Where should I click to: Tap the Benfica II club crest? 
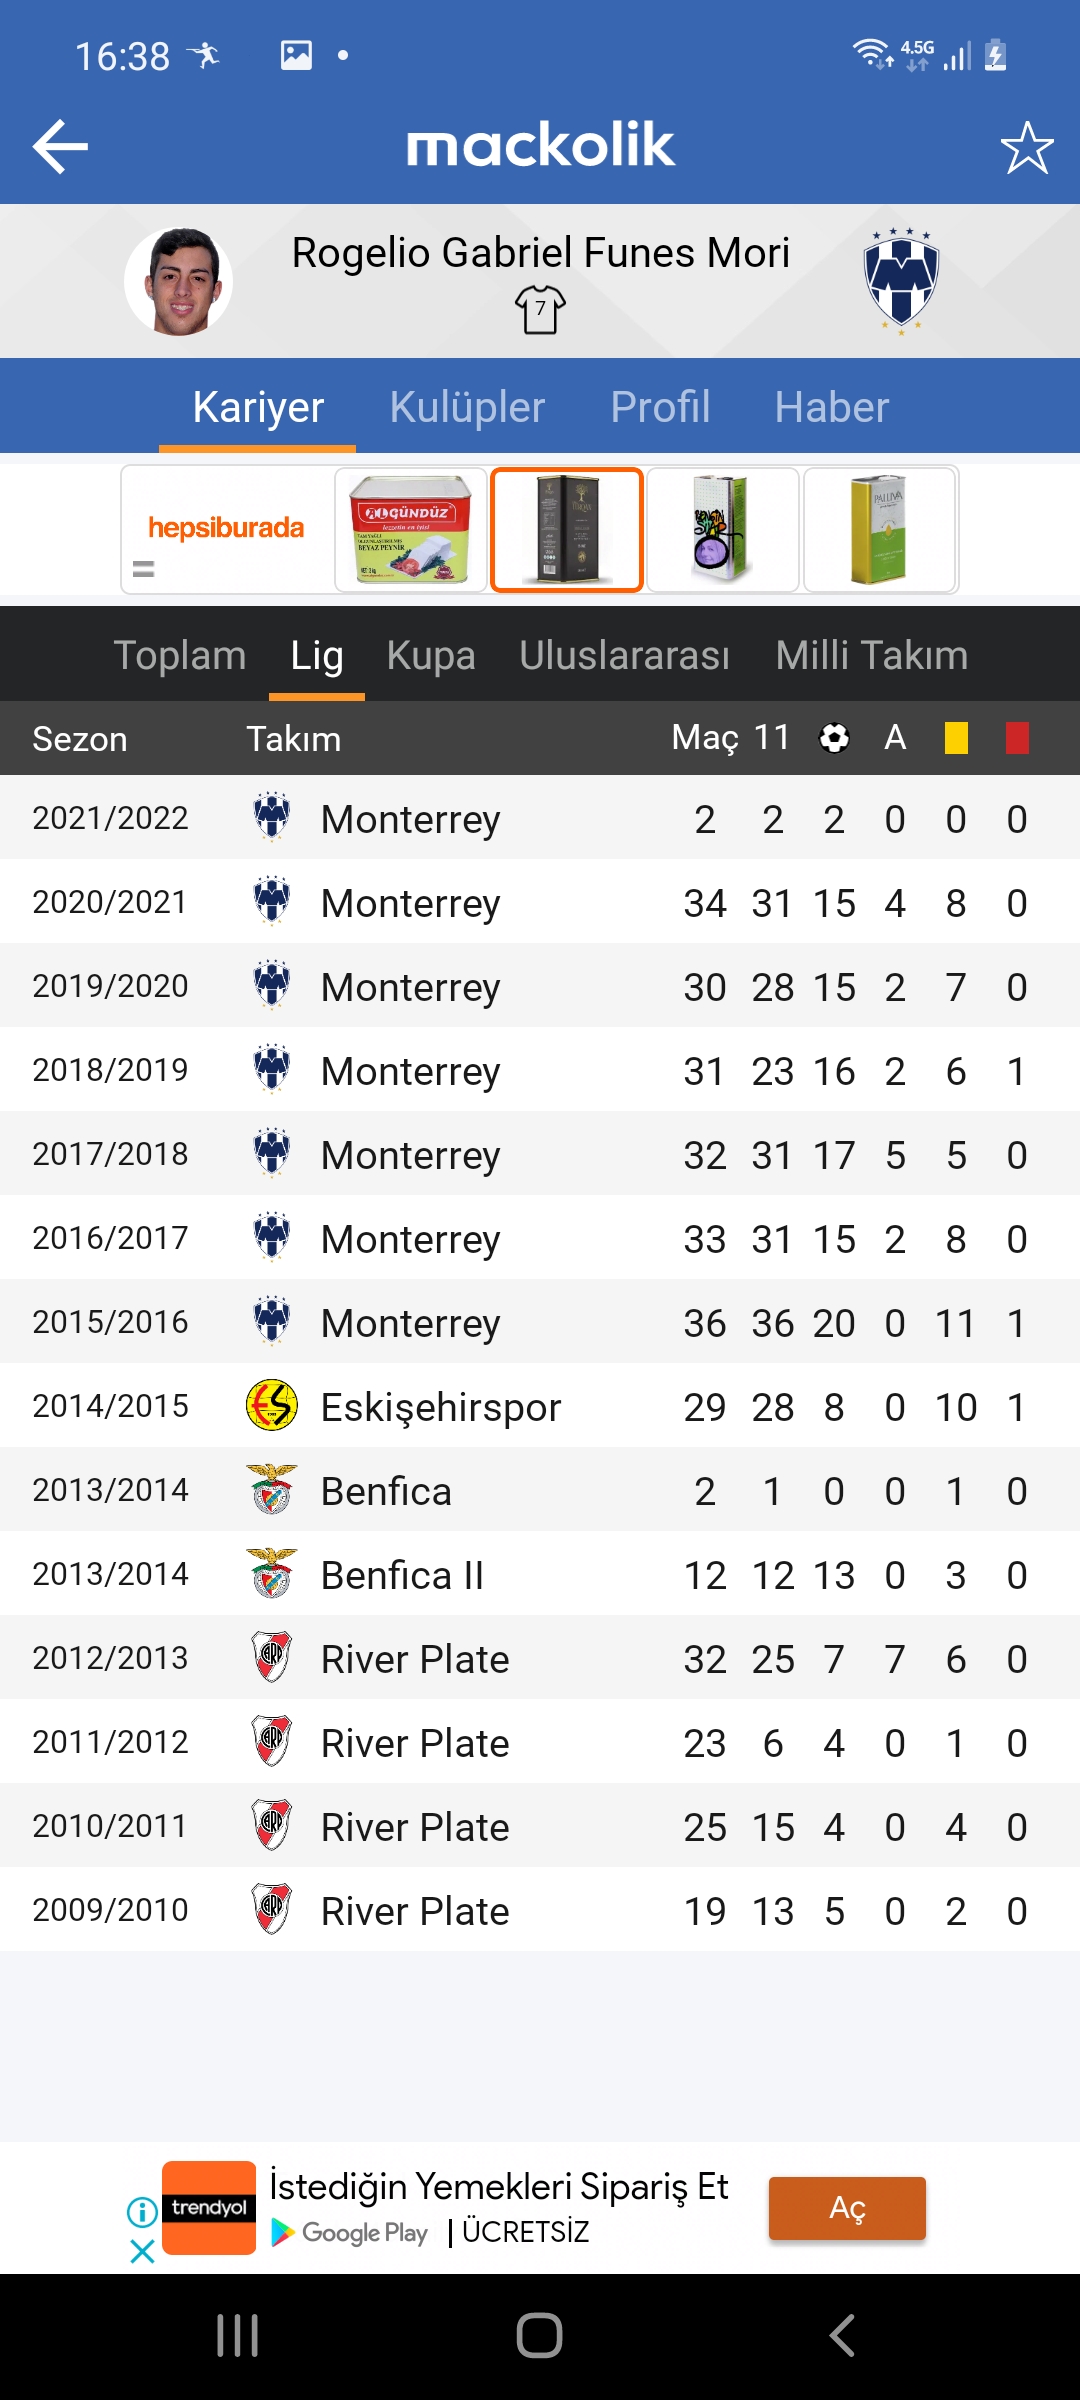click(x=272, y=1574)
